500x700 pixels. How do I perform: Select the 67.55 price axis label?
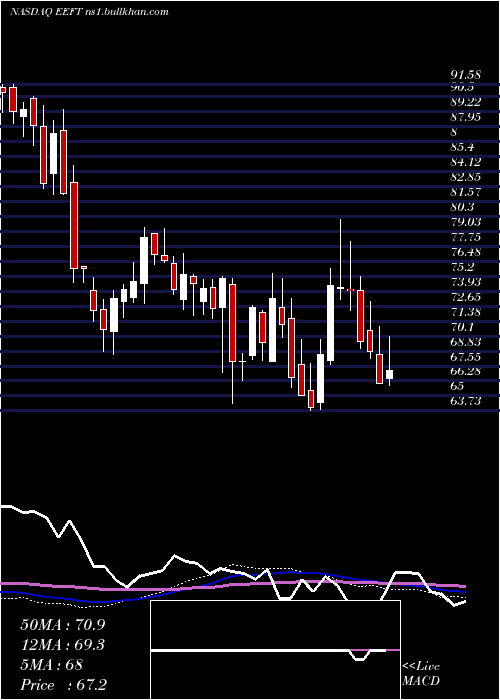click(x=466, y=357)
